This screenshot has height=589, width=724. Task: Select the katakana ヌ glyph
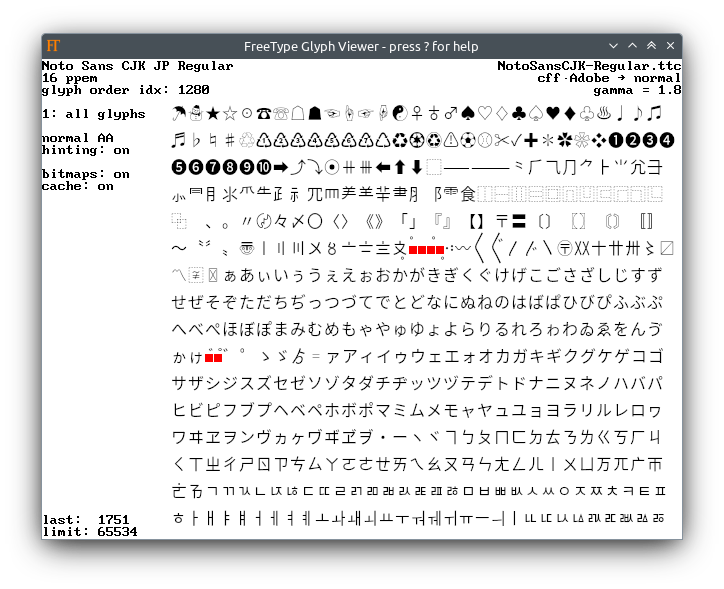[570, 384]
